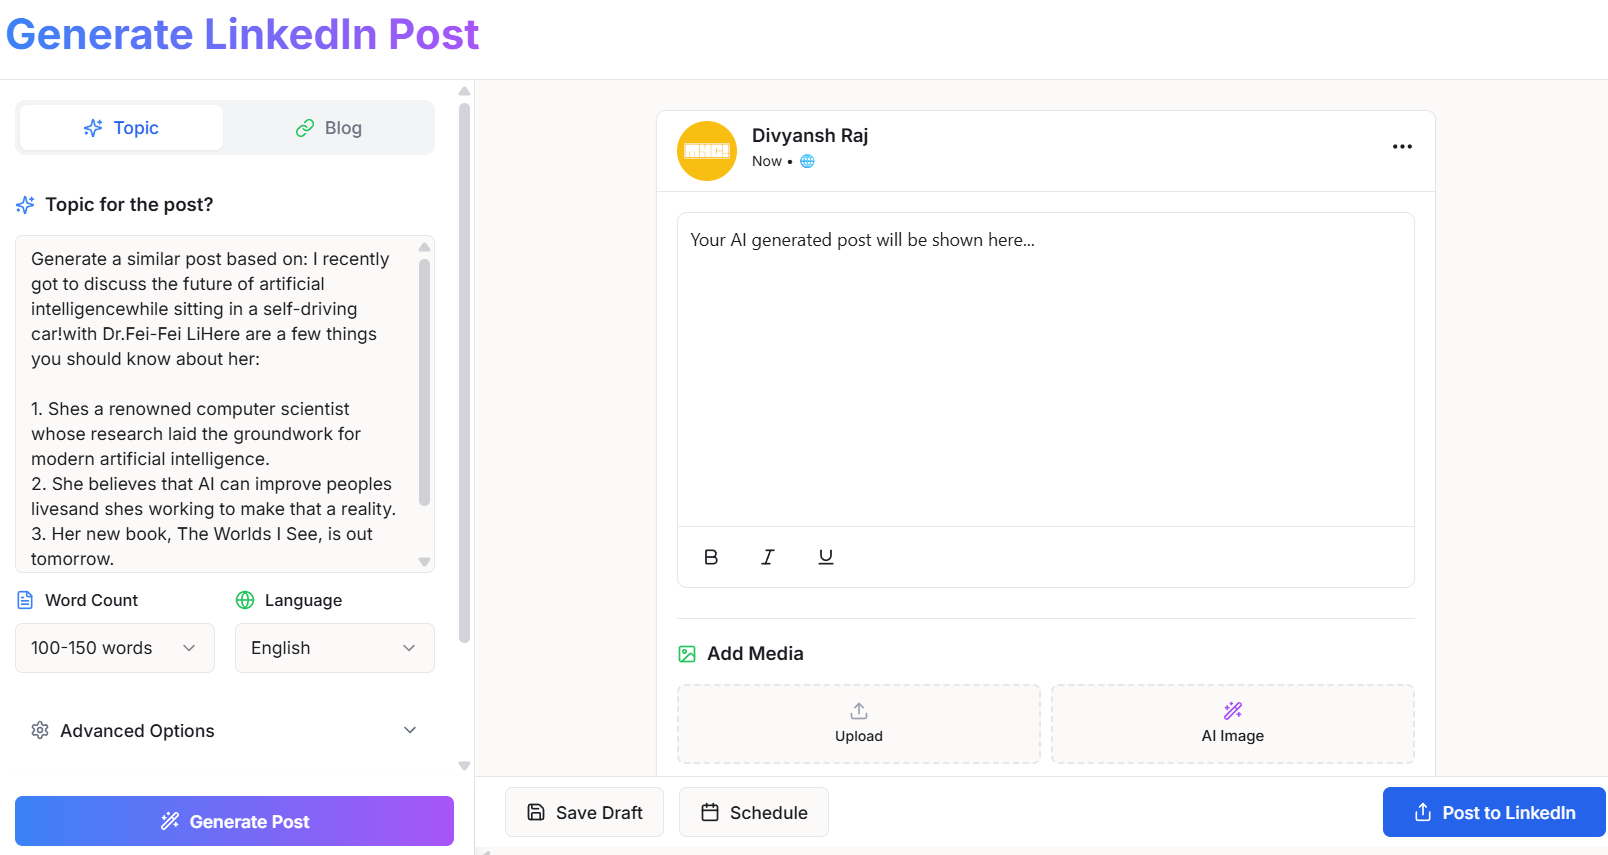
Task: Click Post to LinkedIn button
Action: (x=1494, y=812)
